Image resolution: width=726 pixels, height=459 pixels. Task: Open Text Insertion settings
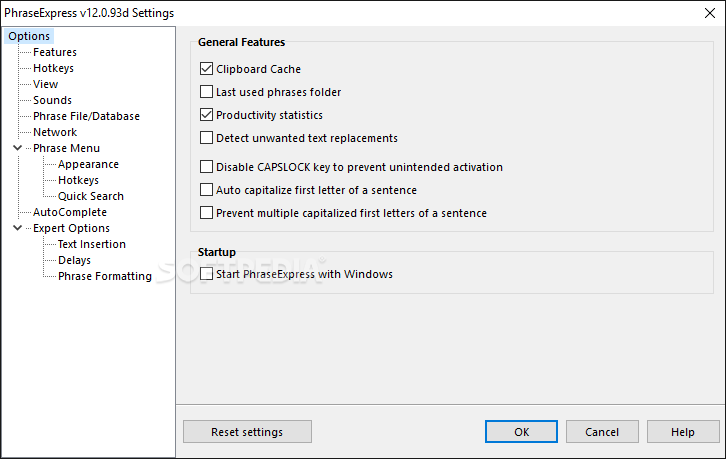tap(91, 244)
